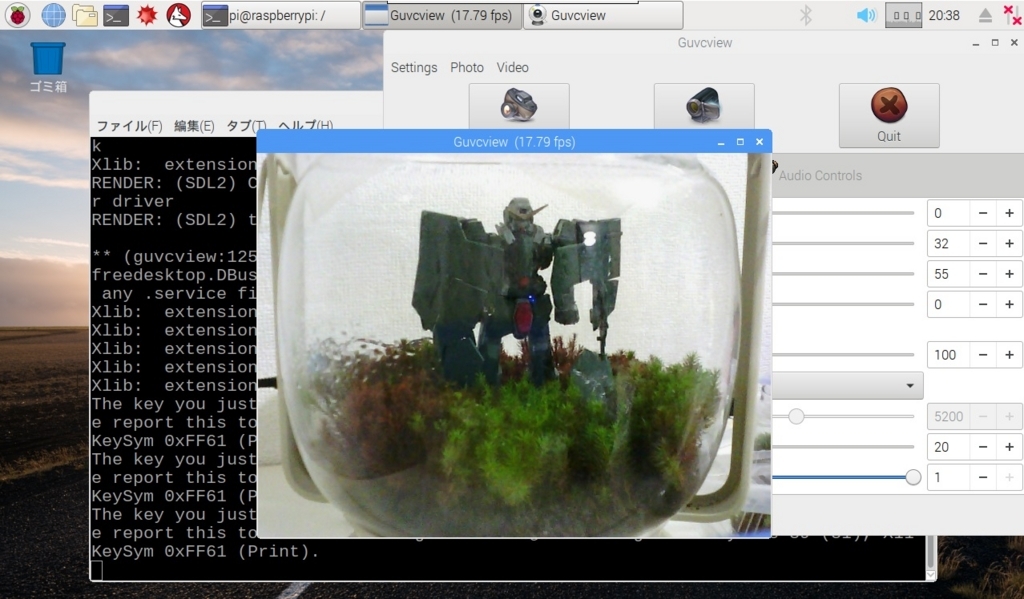Decrease the value showing 1

pyautogui.click(x=982, y=478)
